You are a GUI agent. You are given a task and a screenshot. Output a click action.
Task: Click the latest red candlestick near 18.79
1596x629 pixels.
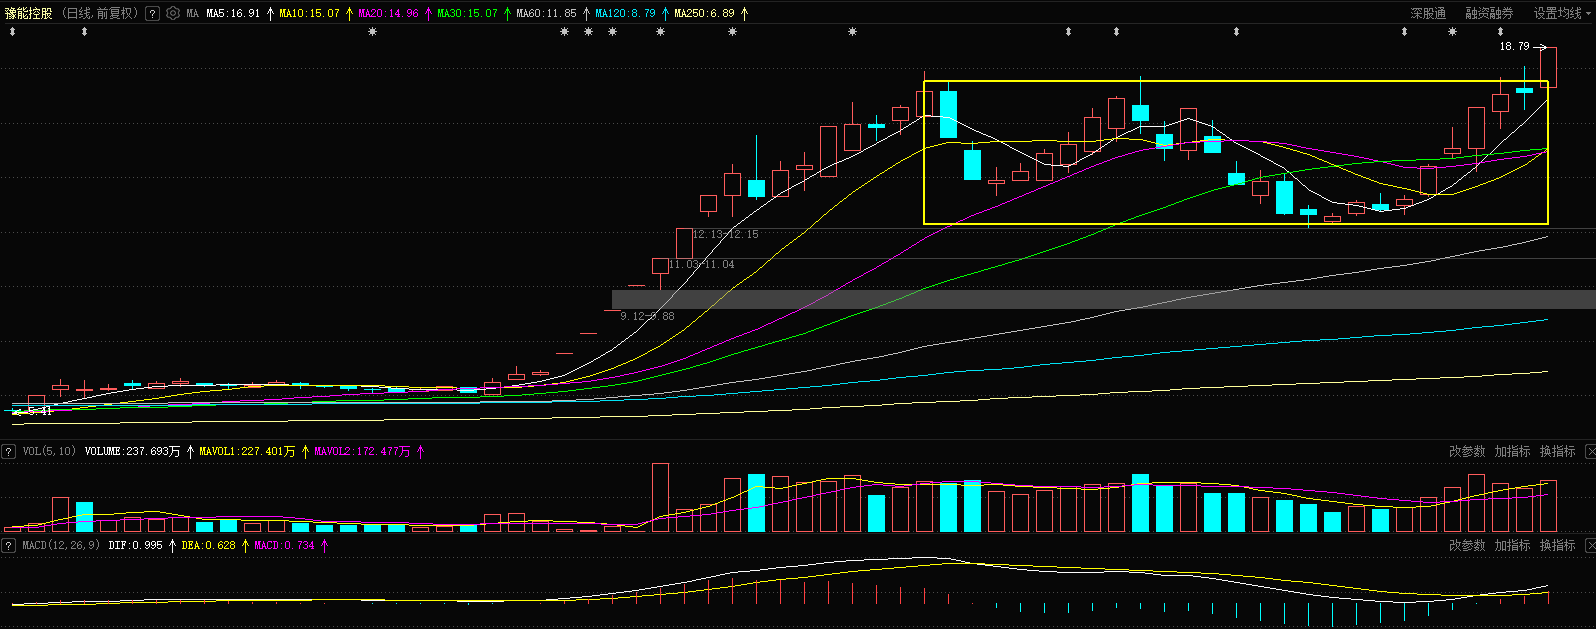point(1548,67)
